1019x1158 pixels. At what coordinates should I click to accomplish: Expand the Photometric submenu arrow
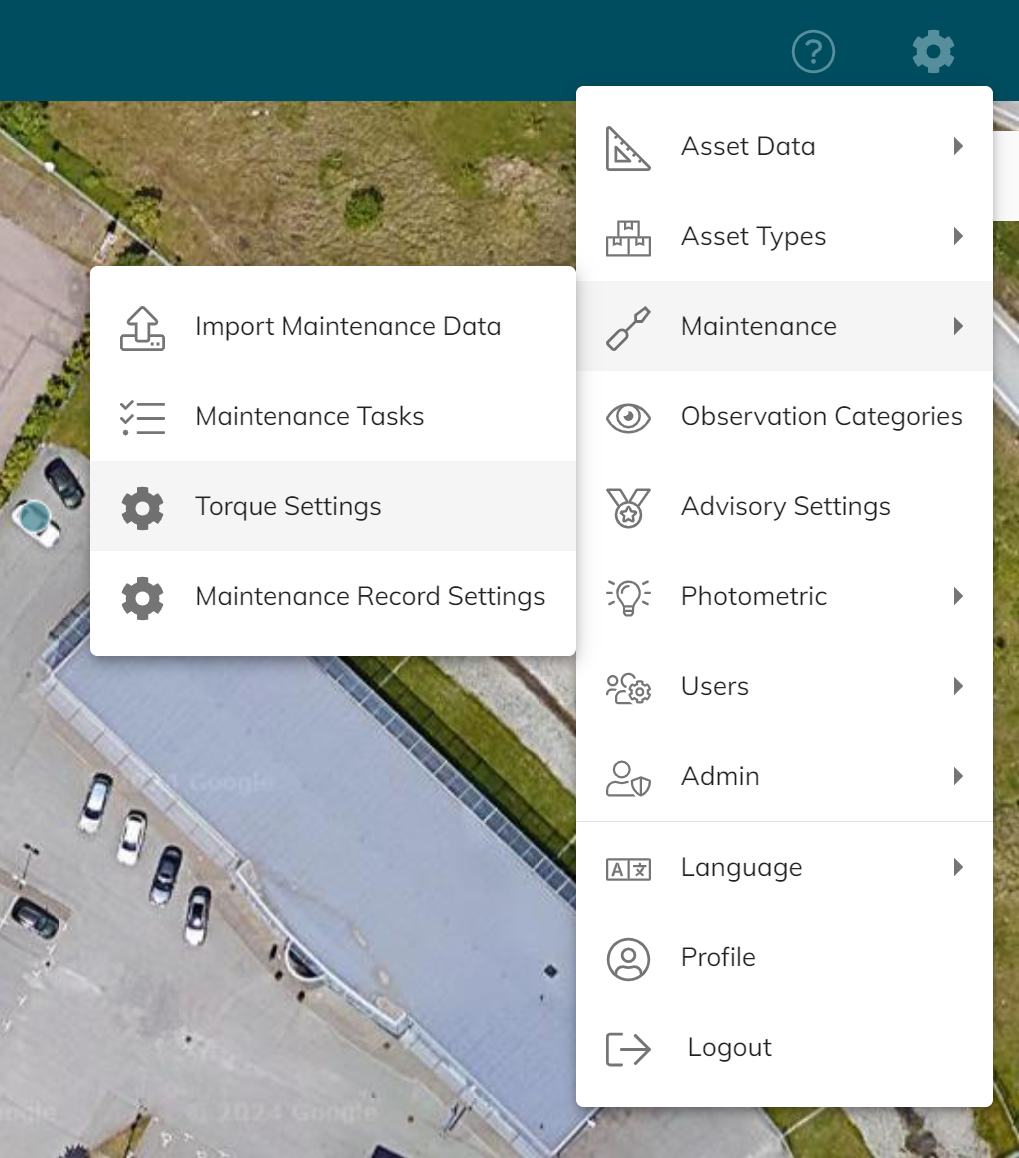click(x=958, y=597)
